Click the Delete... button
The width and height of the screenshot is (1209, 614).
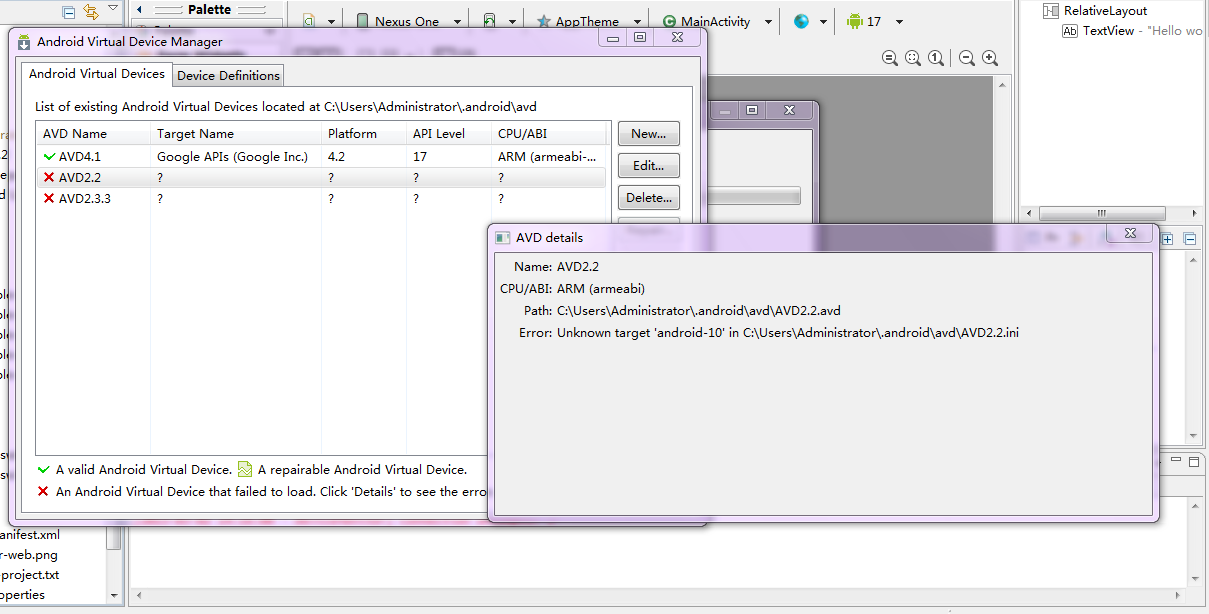tap(648, 198)
